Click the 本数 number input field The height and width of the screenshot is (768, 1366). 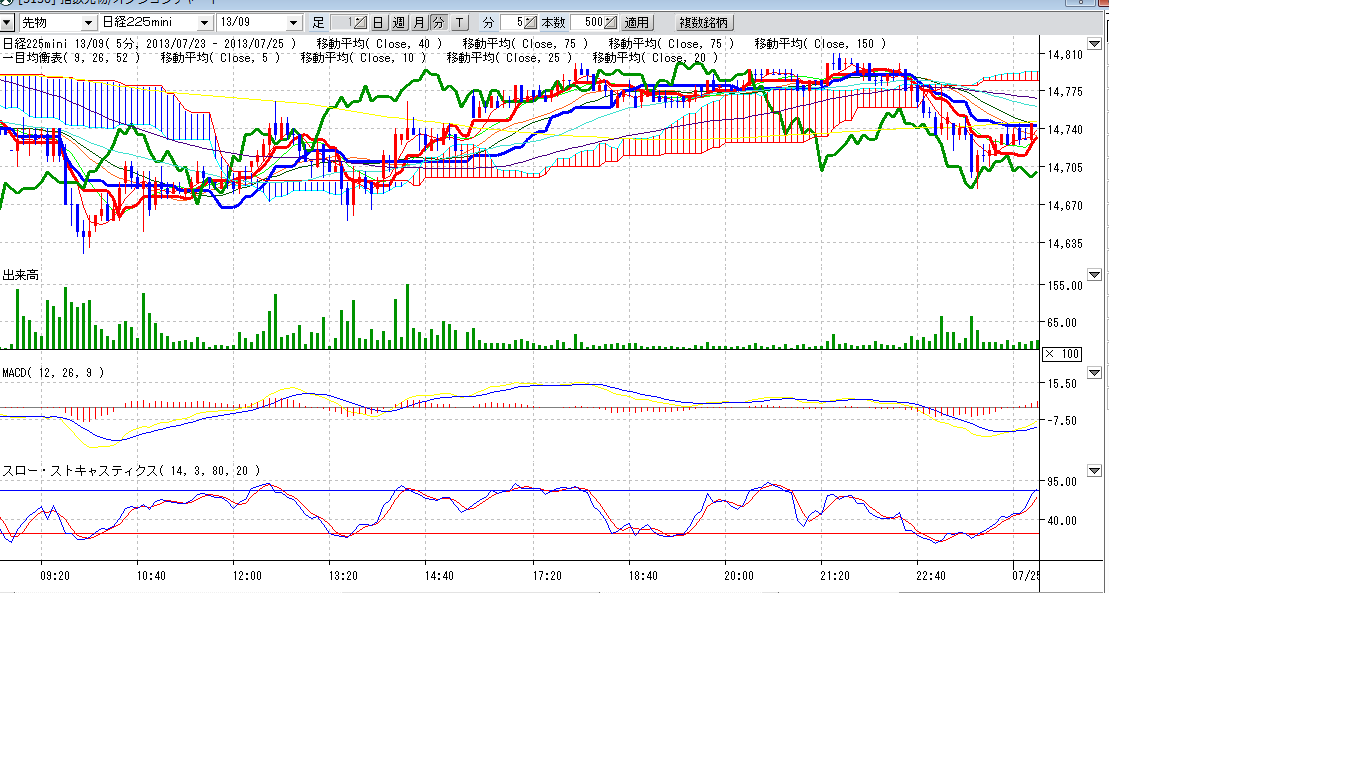click(587, 22)
